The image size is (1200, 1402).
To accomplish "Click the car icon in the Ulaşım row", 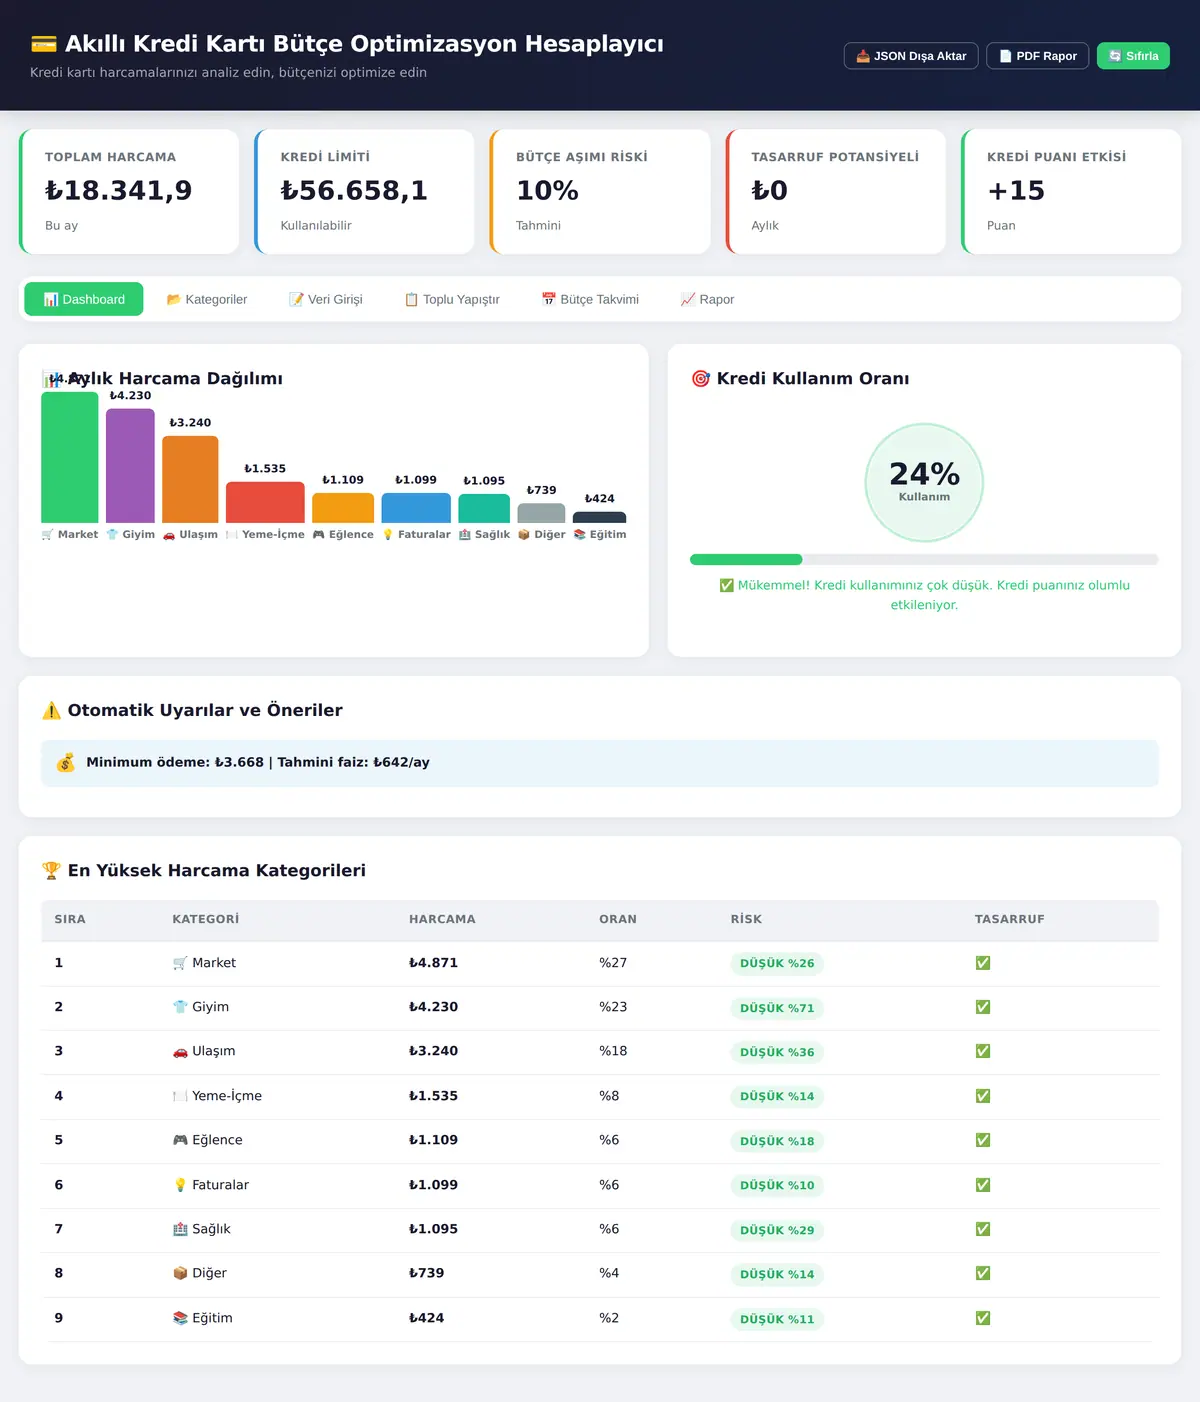I will tap(180, 1051).
